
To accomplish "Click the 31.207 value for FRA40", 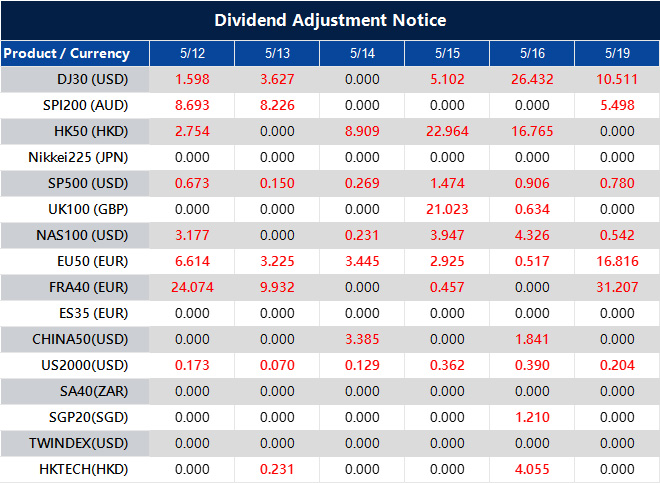I will tap(617, 287).
